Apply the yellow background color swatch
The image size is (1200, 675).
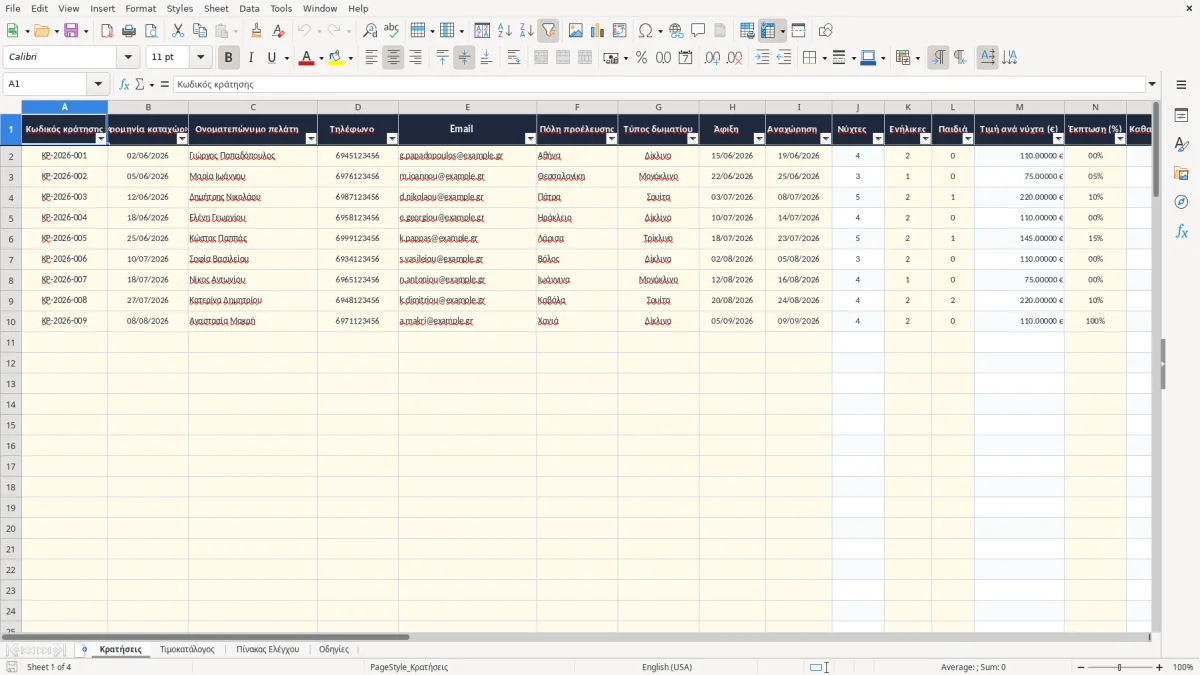[336, 58]
